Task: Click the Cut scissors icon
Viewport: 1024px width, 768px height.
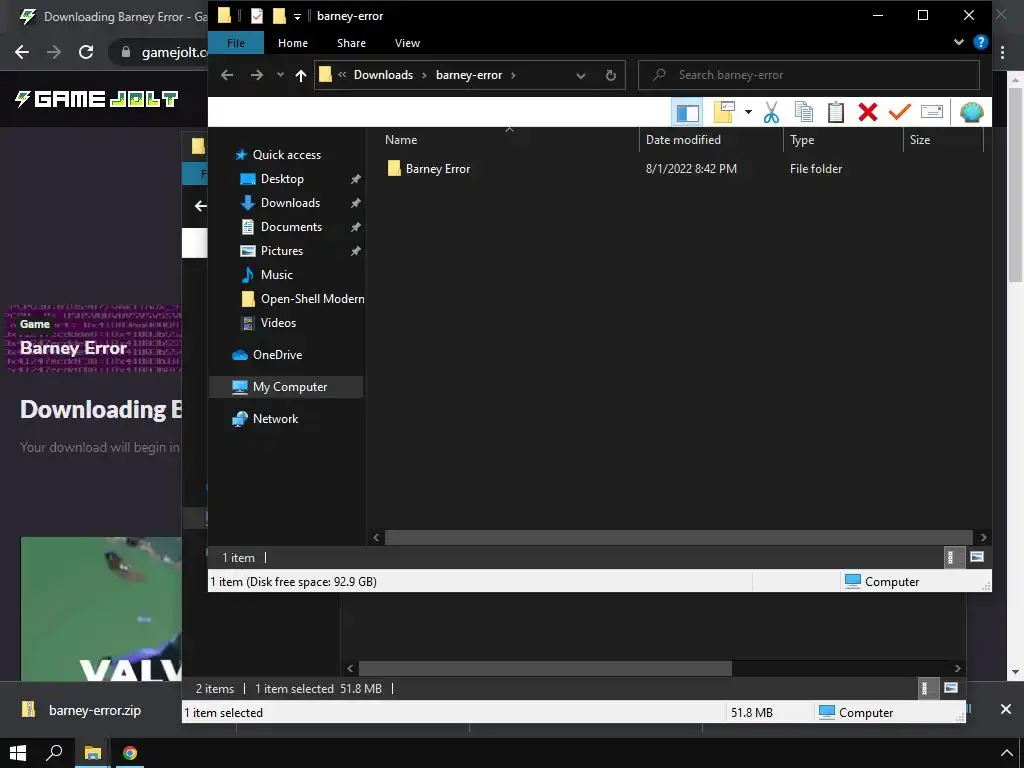Action: tap(771, 112)
